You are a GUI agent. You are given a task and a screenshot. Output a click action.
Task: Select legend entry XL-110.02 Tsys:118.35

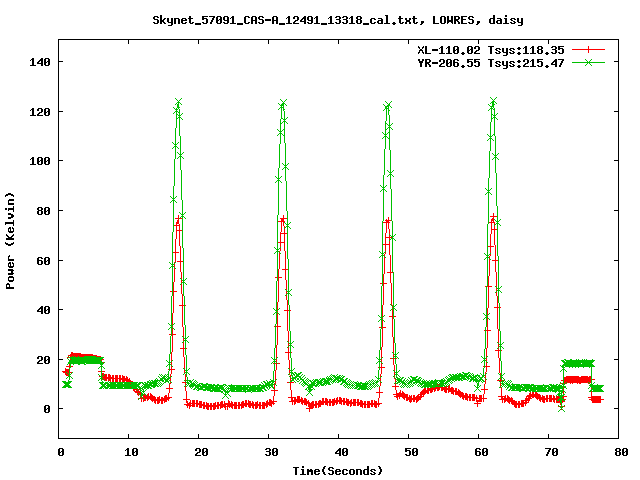click(x=491, y=50)
